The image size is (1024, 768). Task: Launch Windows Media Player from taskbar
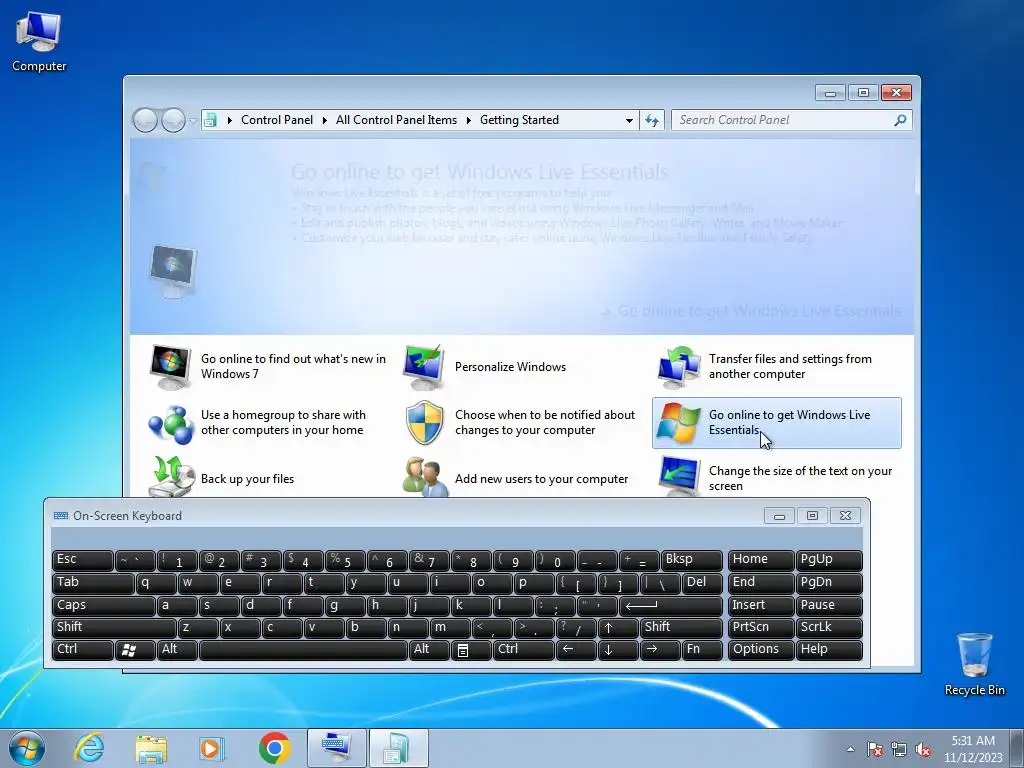coord(211,749)
